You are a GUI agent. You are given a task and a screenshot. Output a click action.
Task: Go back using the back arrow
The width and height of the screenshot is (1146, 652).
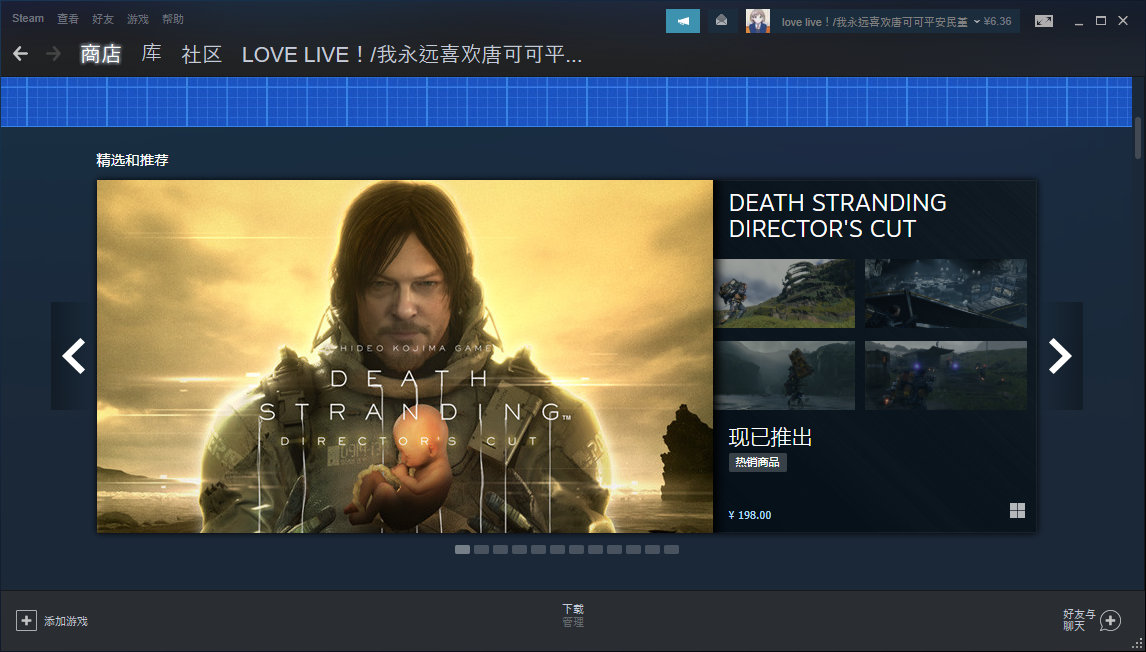[x=20, y=54]
